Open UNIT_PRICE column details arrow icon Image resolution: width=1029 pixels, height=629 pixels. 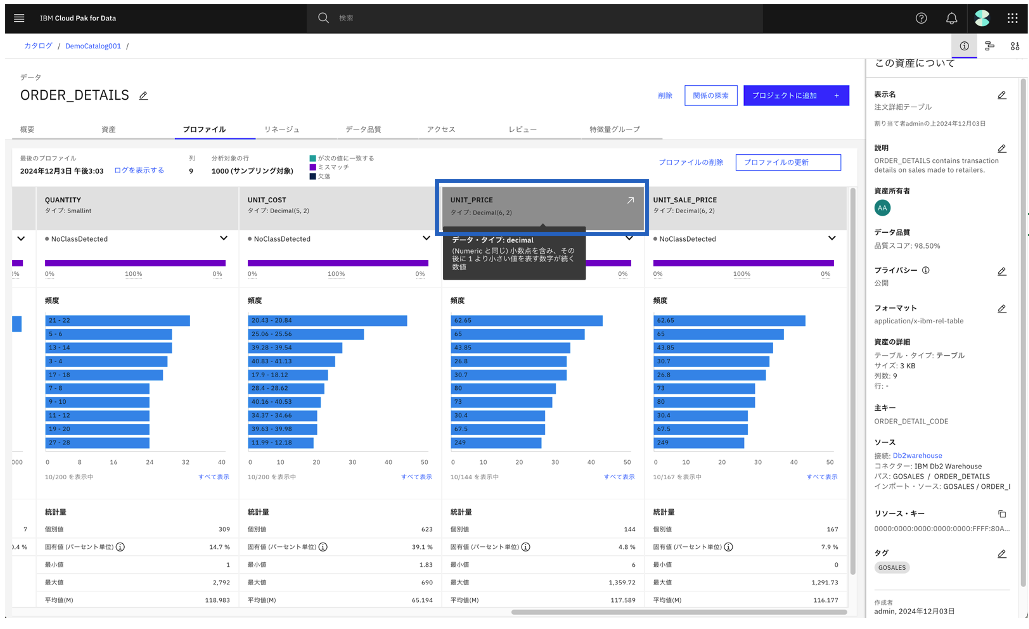[x=630, y=200]
